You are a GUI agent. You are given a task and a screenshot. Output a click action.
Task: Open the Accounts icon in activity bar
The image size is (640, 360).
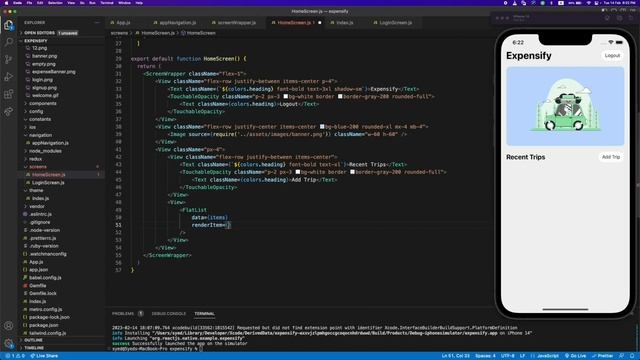pos(9,326)
